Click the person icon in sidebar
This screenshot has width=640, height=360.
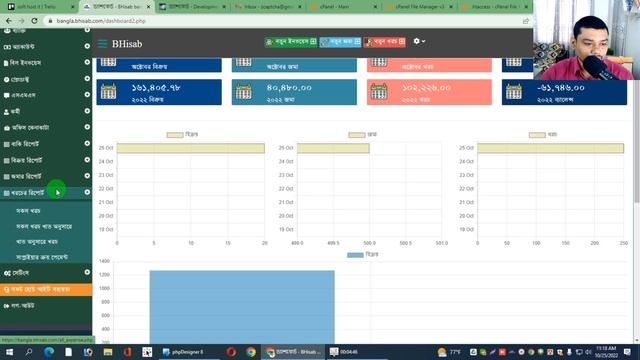[x=6, y=111]
